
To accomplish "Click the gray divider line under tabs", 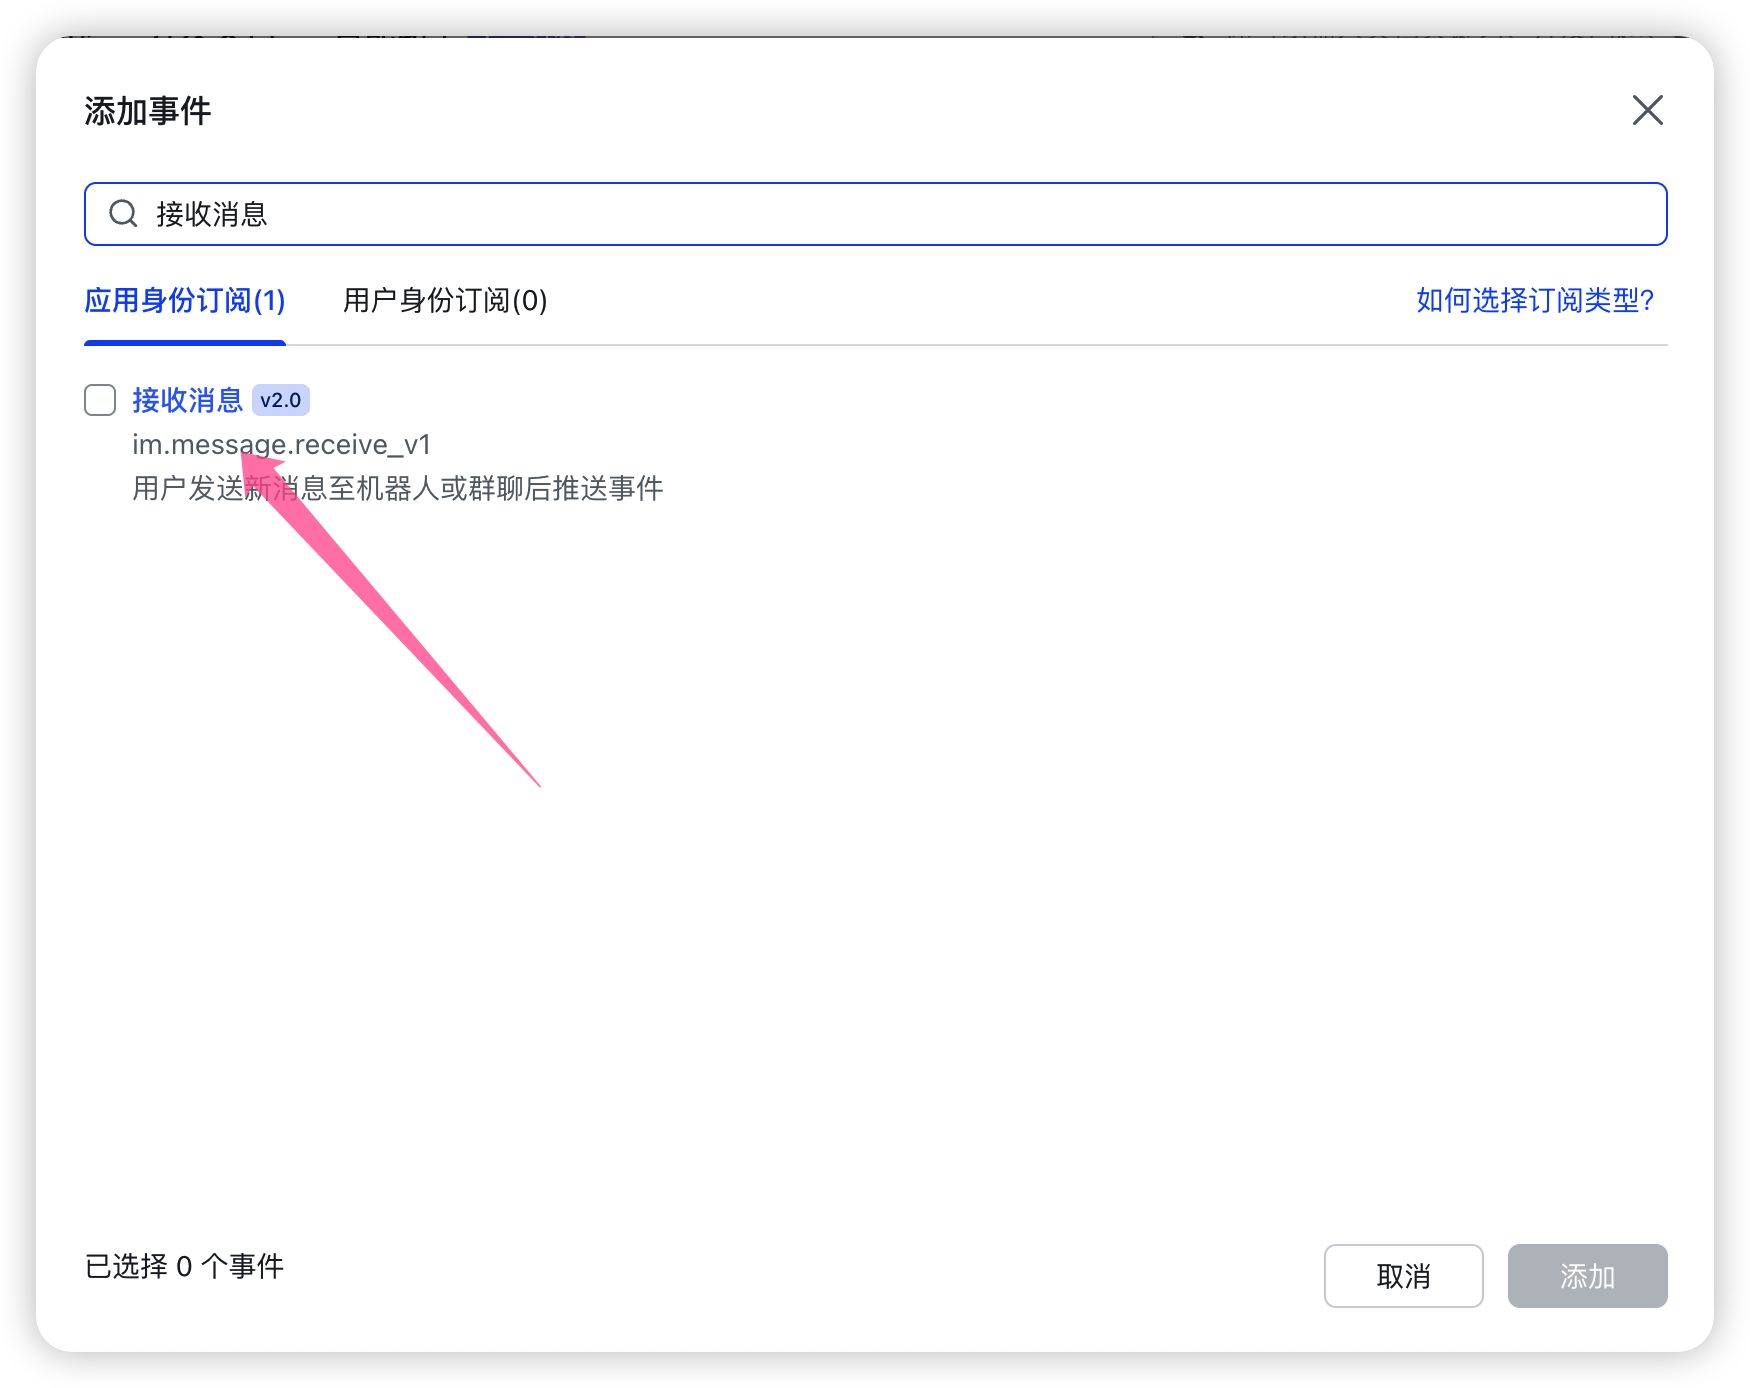I will click(1000, 345).
